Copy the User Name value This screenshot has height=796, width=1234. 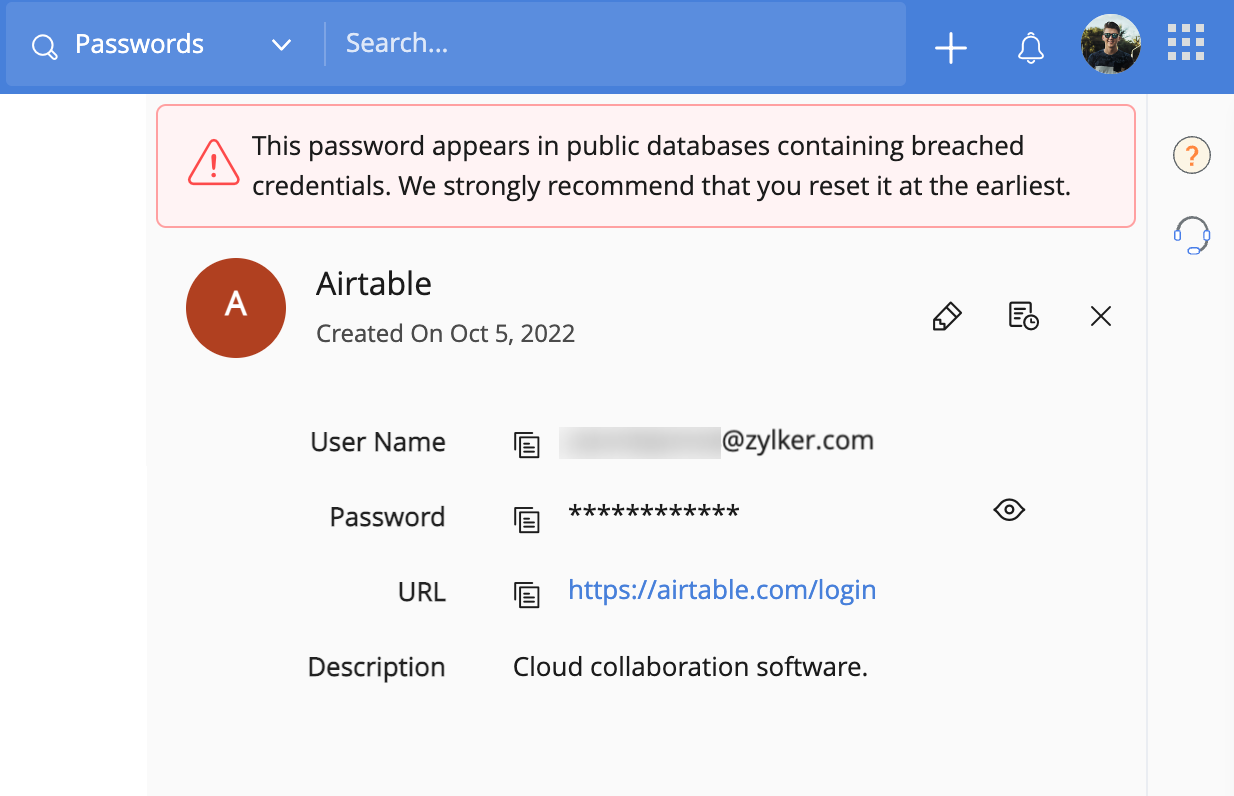click(x=527, y=445)
